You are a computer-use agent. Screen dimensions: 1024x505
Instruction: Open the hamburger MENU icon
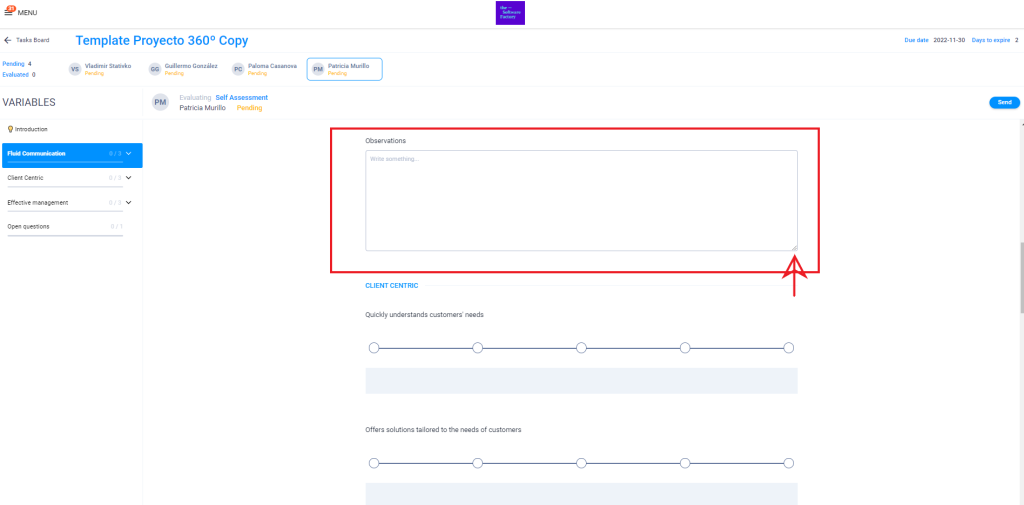point(11,11)
